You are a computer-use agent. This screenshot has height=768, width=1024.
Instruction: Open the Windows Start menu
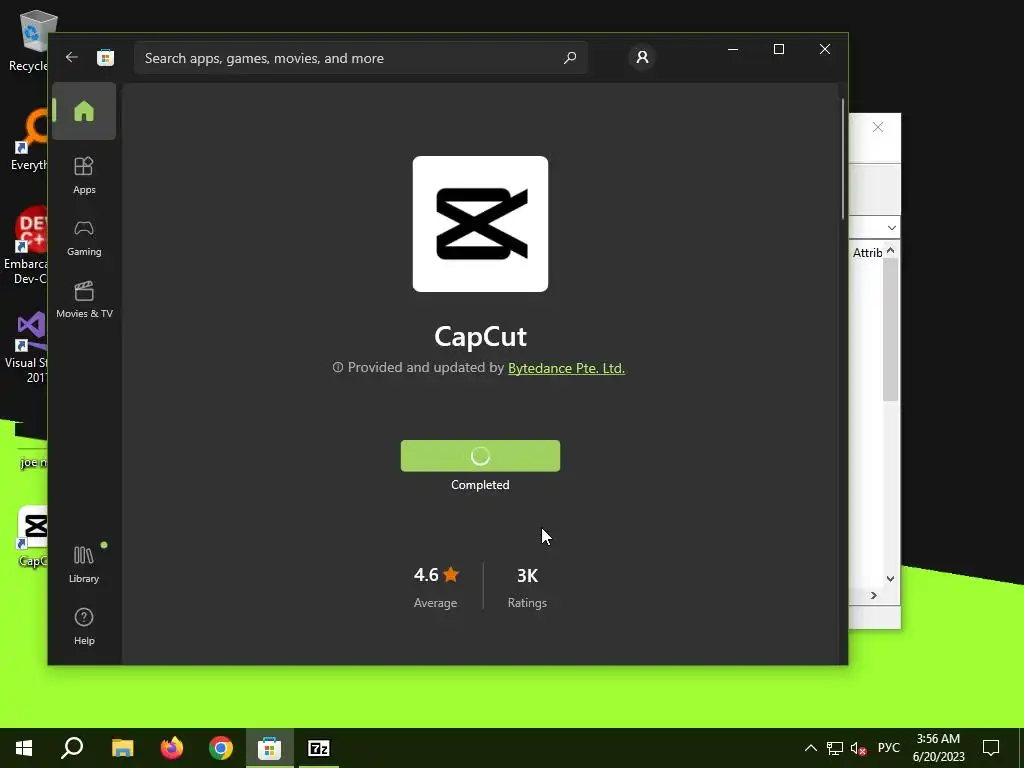[24, 748]
